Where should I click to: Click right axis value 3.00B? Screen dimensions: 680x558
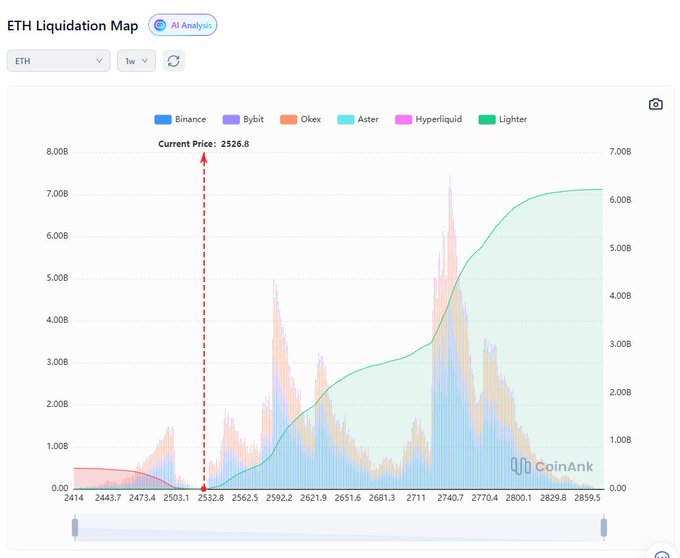tap(620, 344)
